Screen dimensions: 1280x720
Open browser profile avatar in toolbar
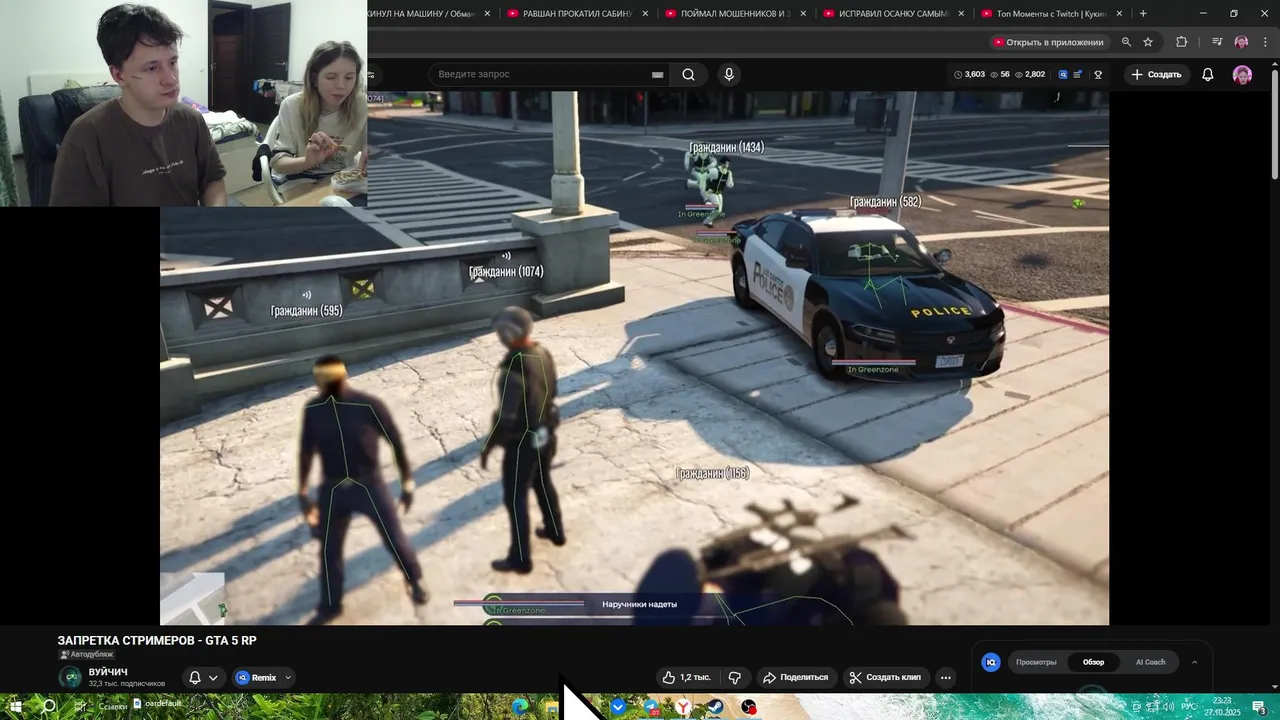(1241, 42)
